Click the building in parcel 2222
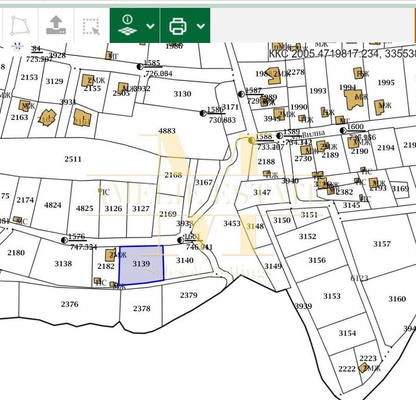The image size is (416, 400). coord(363,368)
